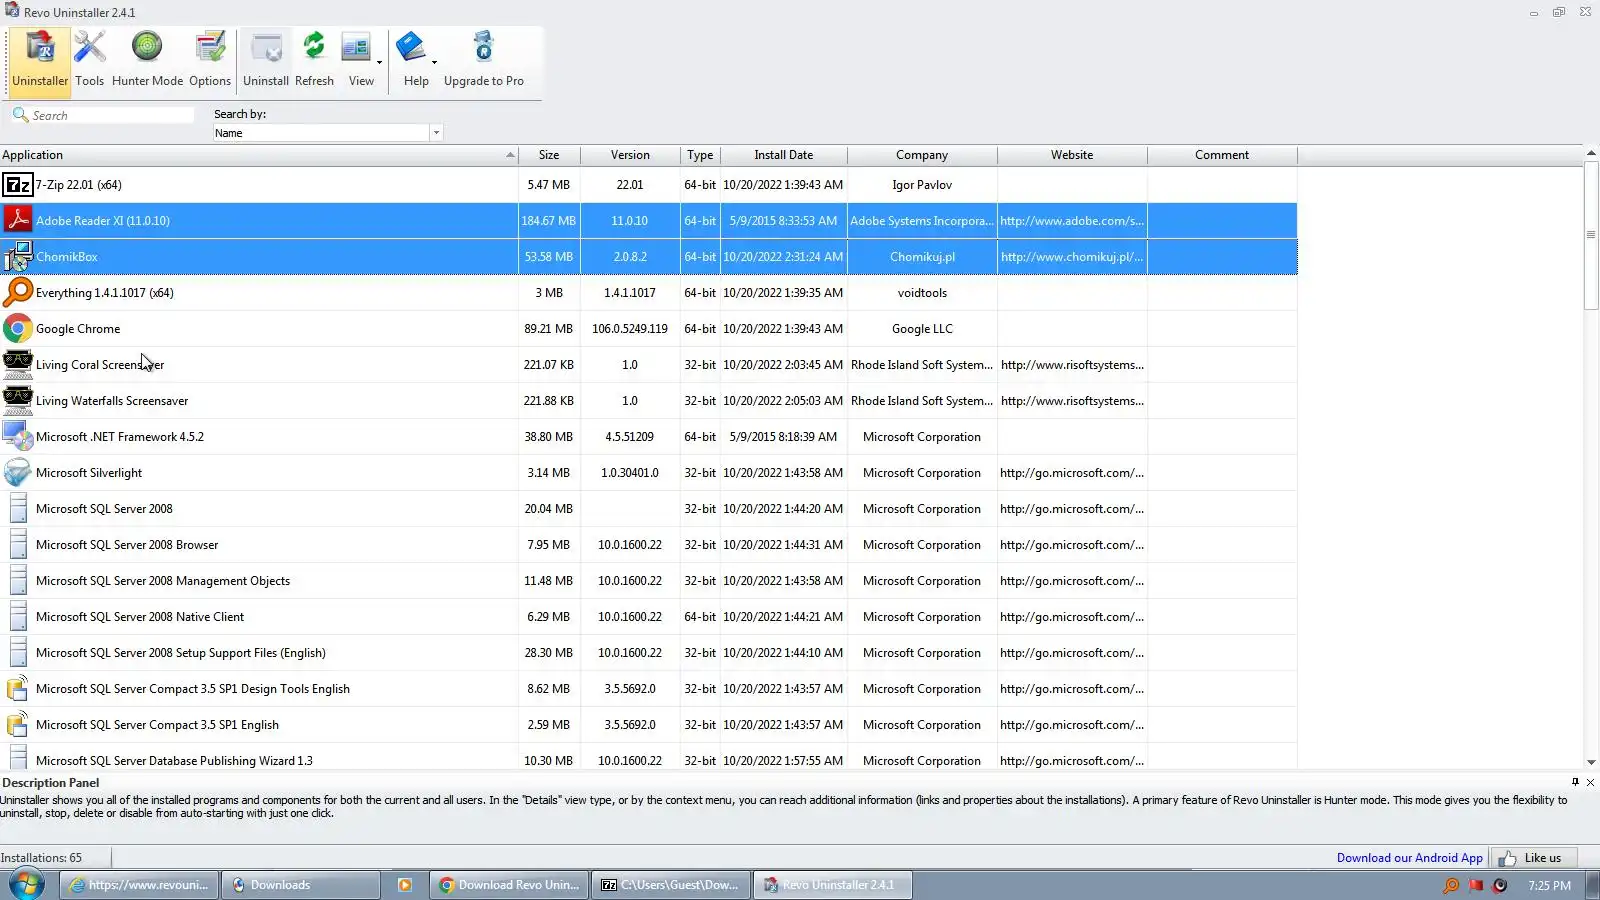
Task: Select SQL Server 2008 Setup Support Files
Action: [649, 653]
